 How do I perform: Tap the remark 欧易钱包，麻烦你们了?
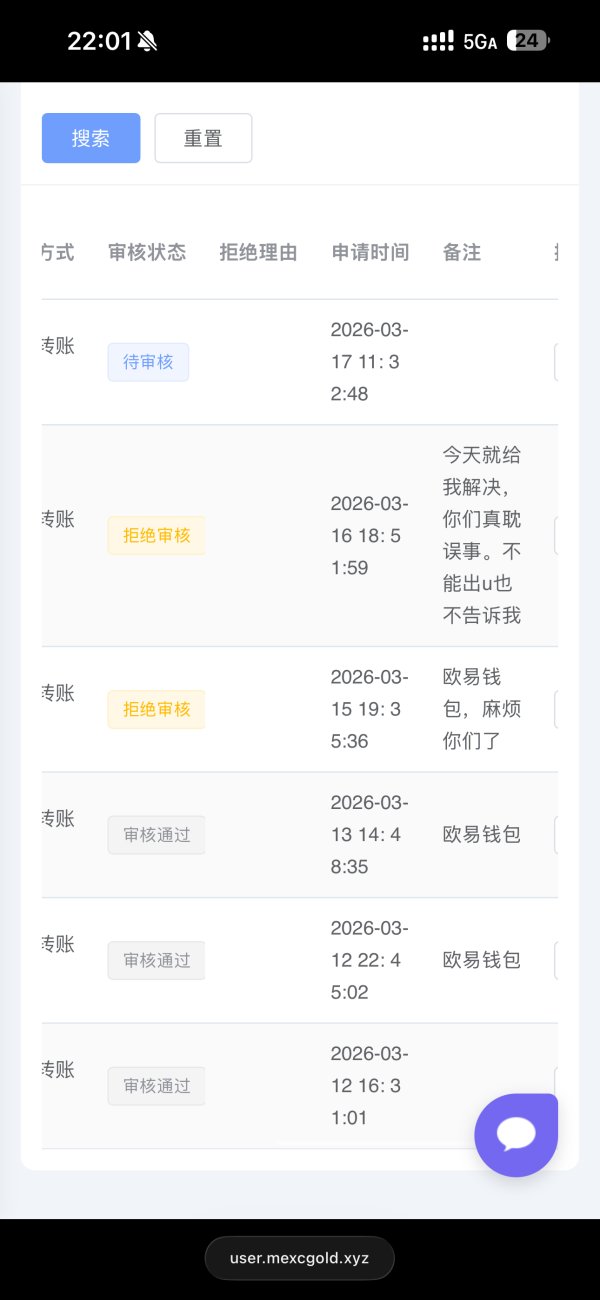coord(482,709)
